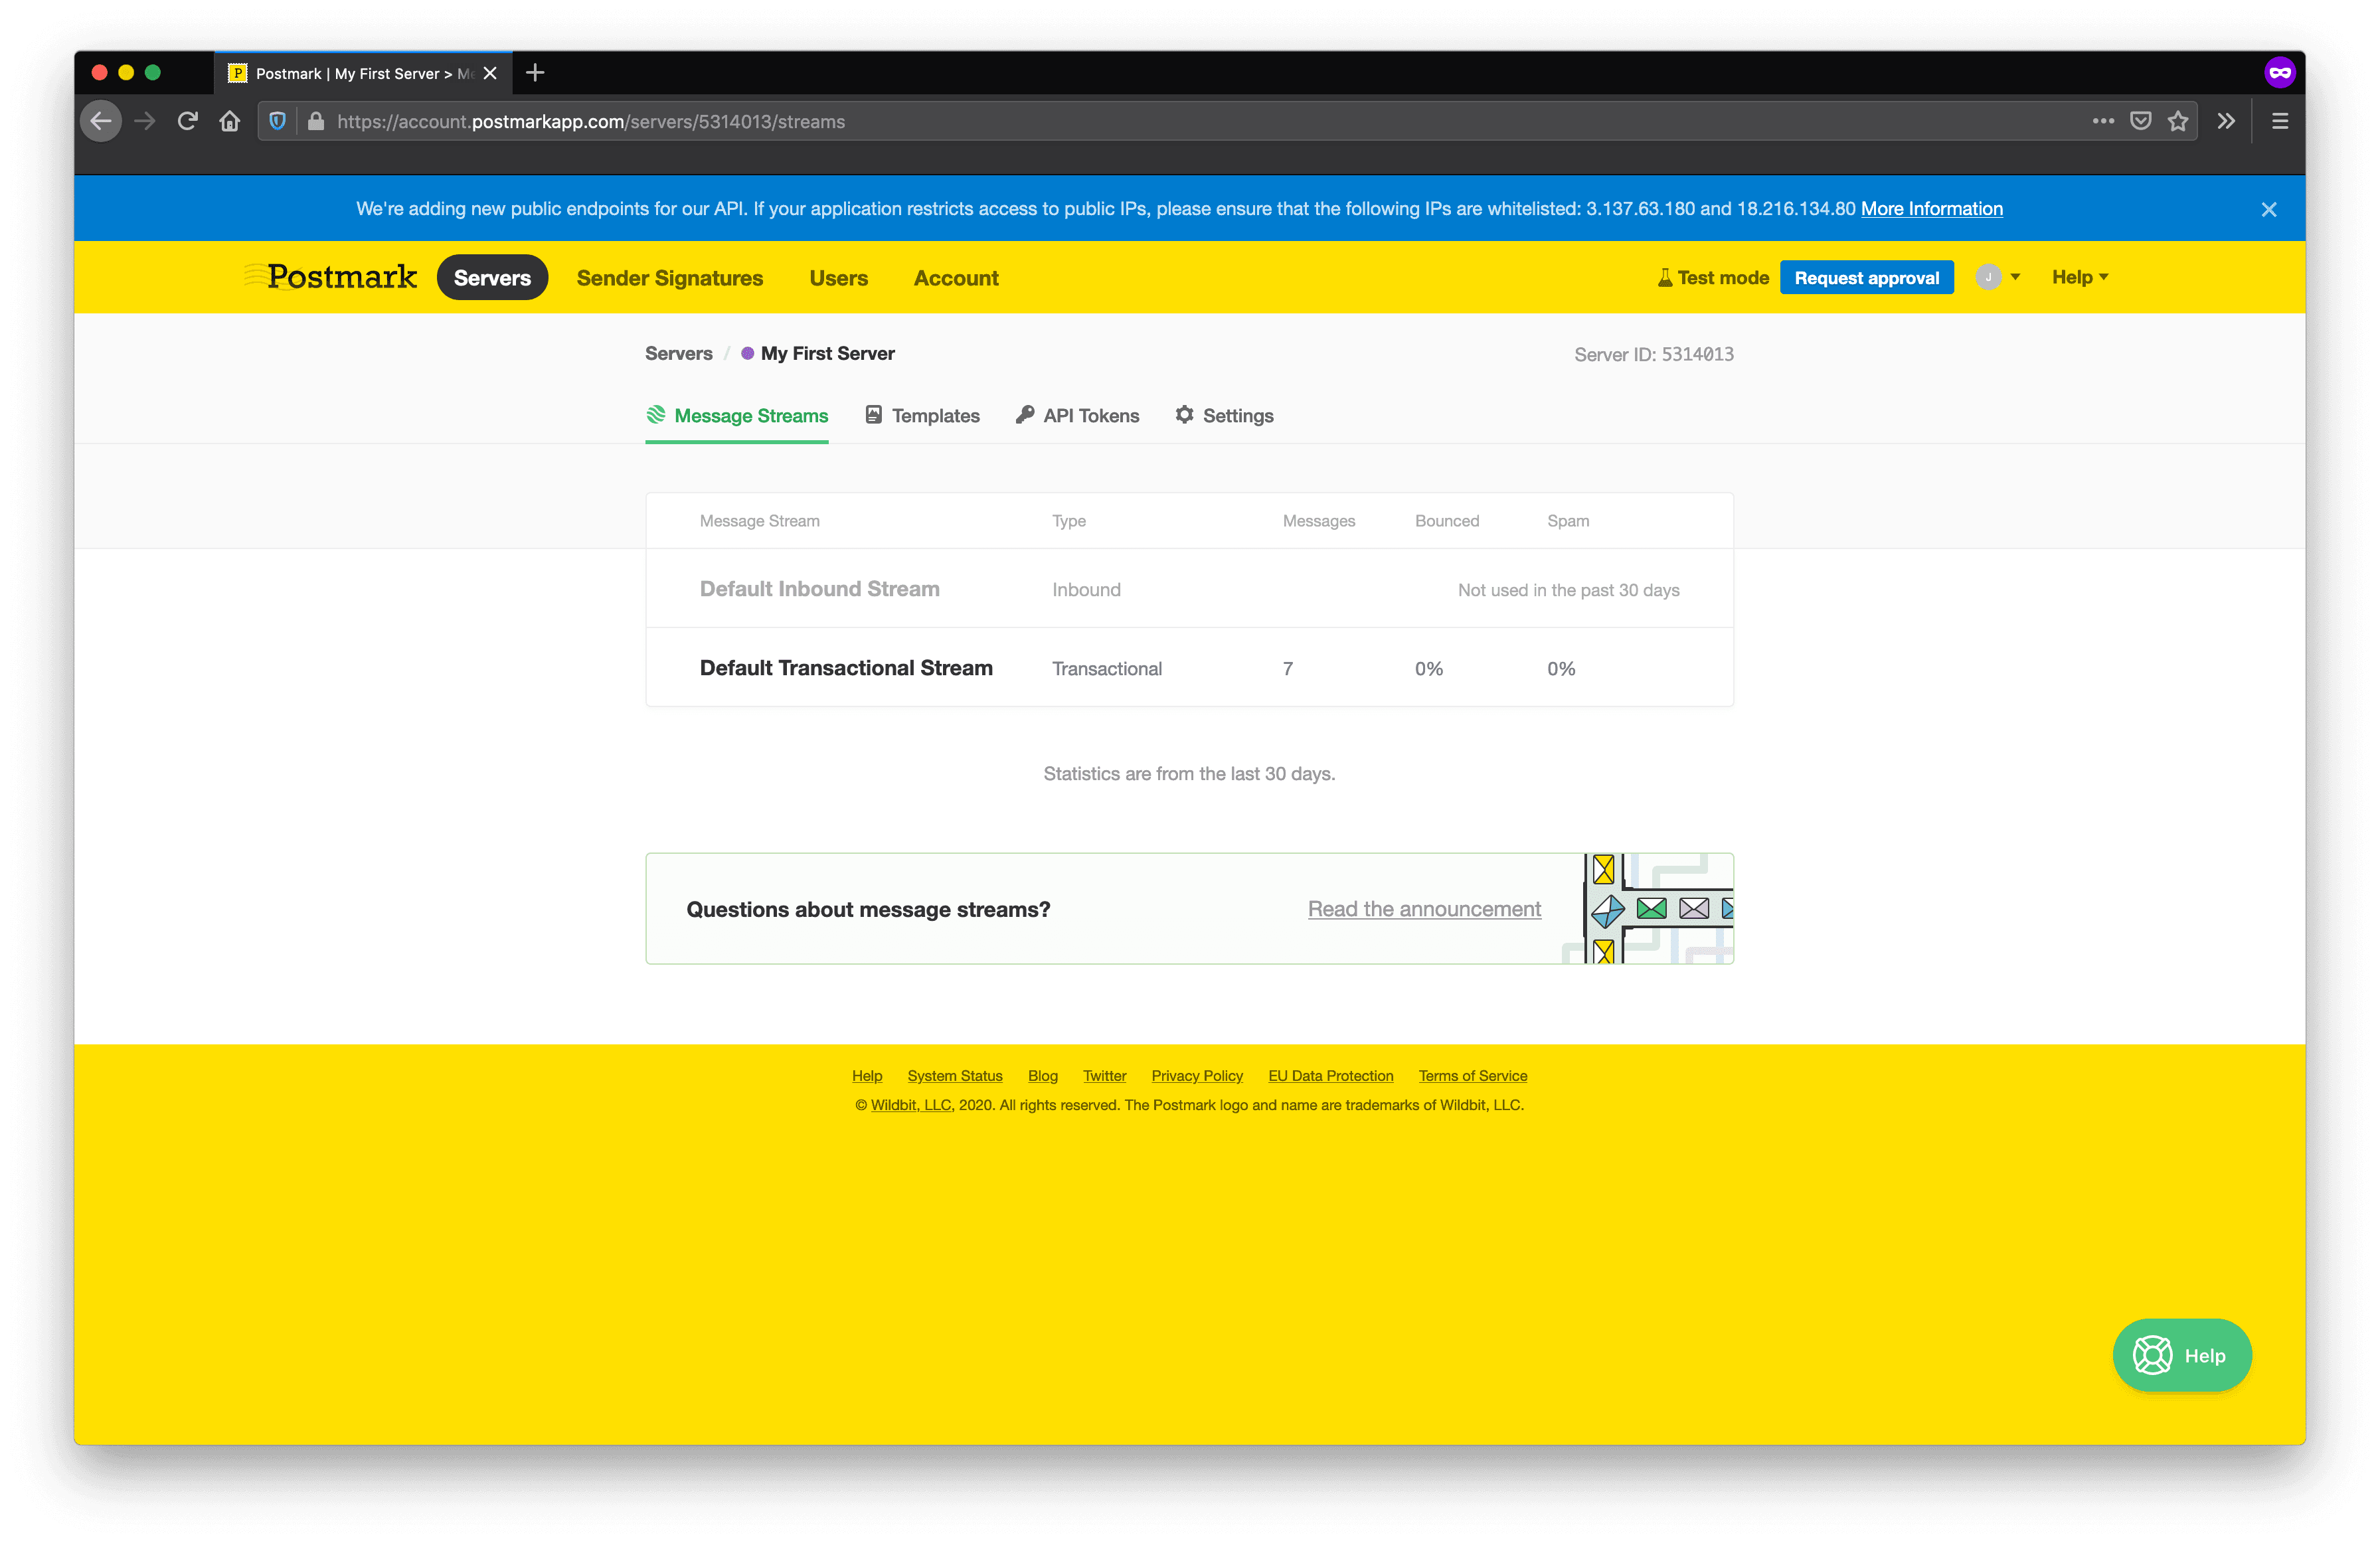The width and height of the screenshot is (2380, 1543).
Task: Show more toolbar items chevron
Action: click(x=2226, y=121)
